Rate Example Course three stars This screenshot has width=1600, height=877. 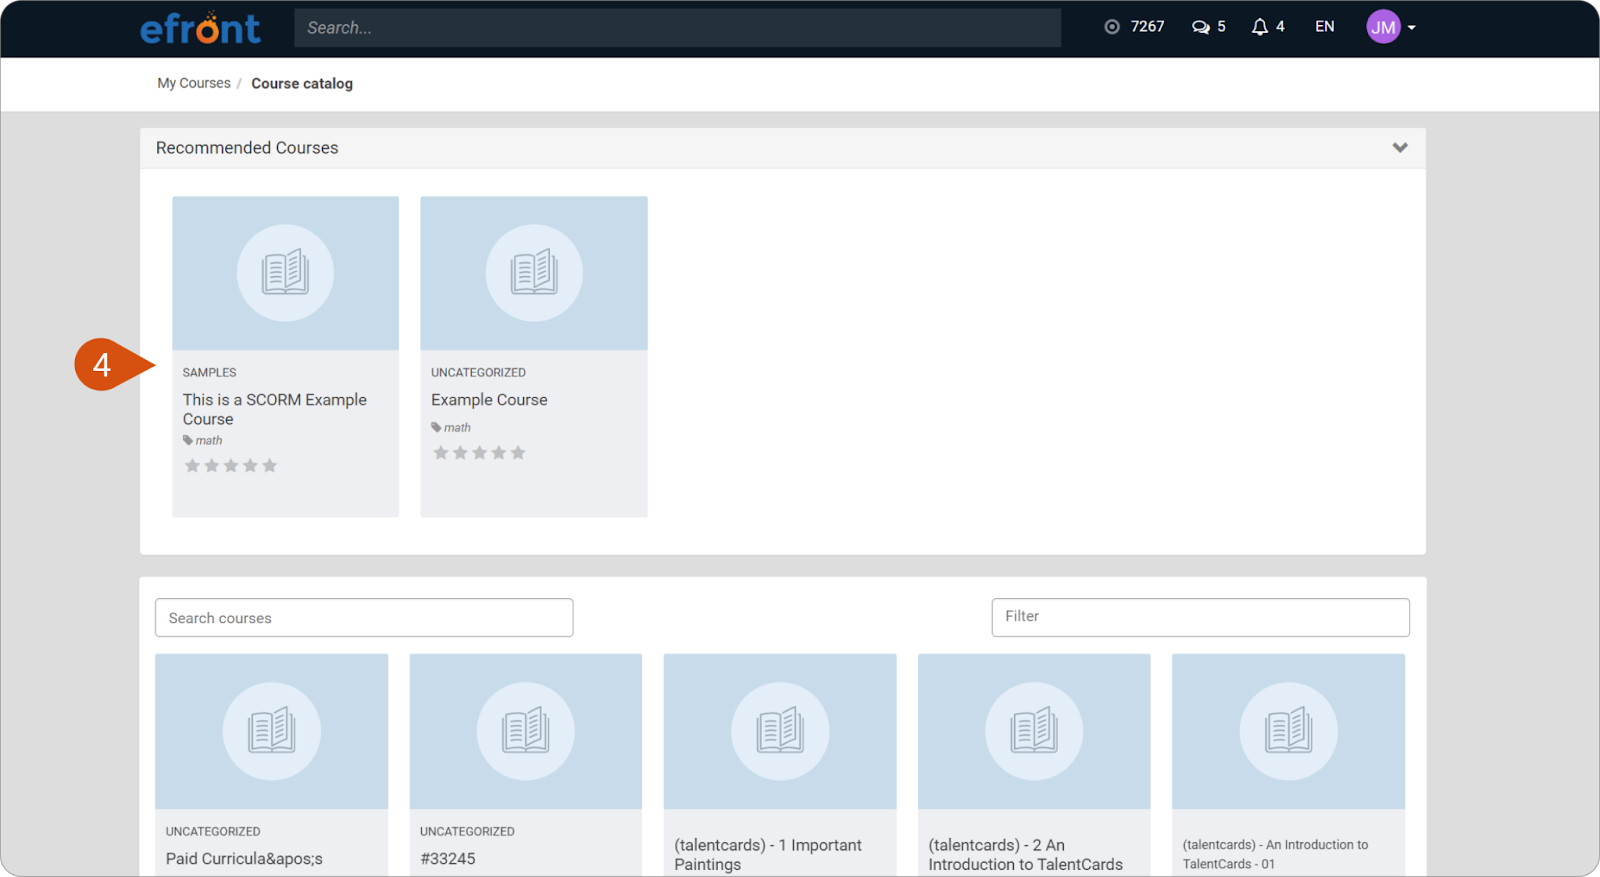(479, 453)
